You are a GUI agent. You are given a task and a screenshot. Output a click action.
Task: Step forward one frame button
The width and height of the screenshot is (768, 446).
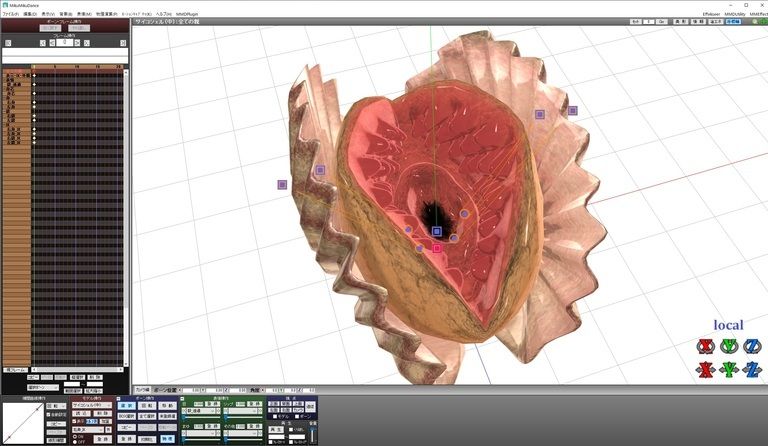(x=77, y=43)
